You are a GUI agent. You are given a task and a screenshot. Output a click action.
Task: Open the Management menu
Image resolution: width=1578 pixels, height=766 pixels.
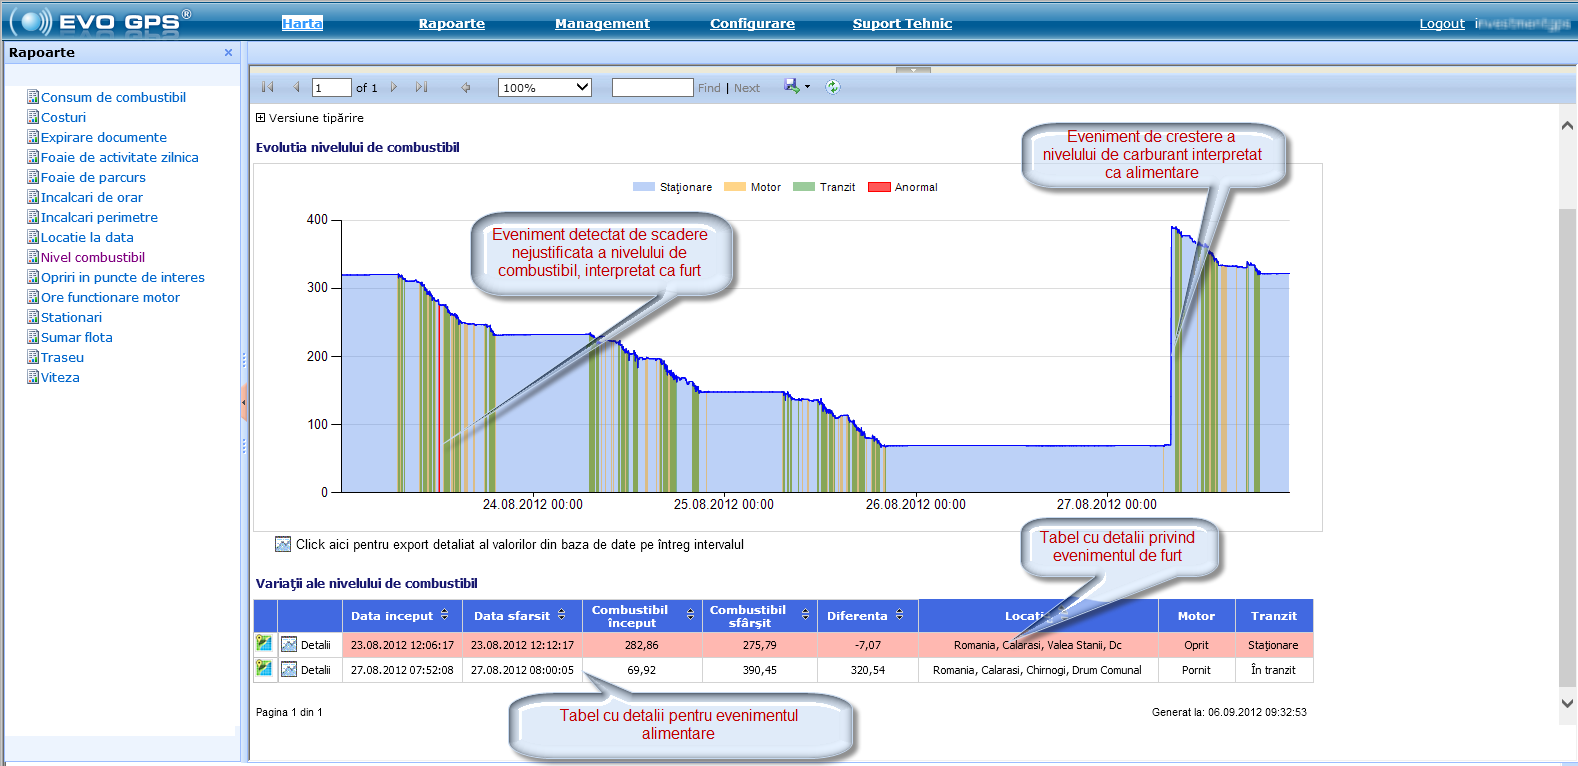(602, 23)
